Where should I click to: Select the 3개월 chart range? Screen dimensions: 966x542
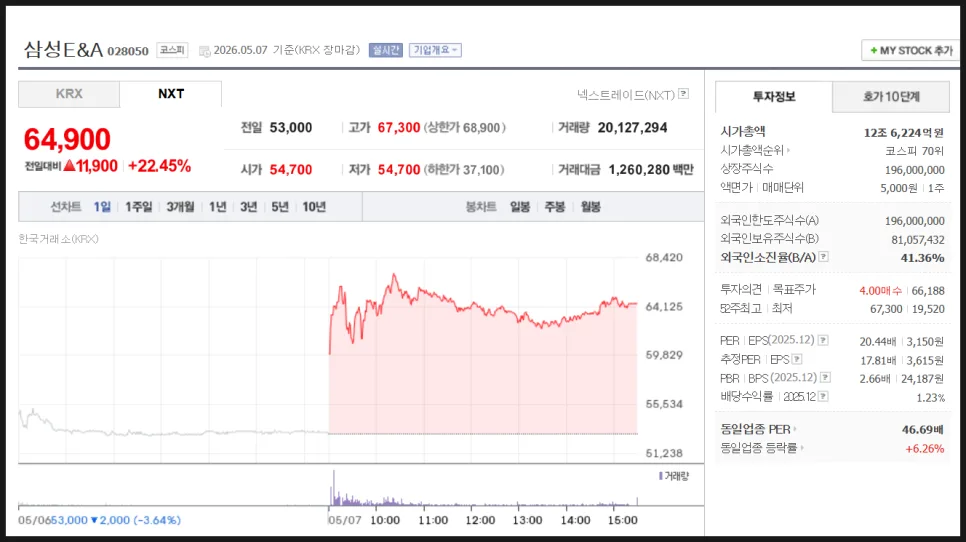tap(180, 207)
